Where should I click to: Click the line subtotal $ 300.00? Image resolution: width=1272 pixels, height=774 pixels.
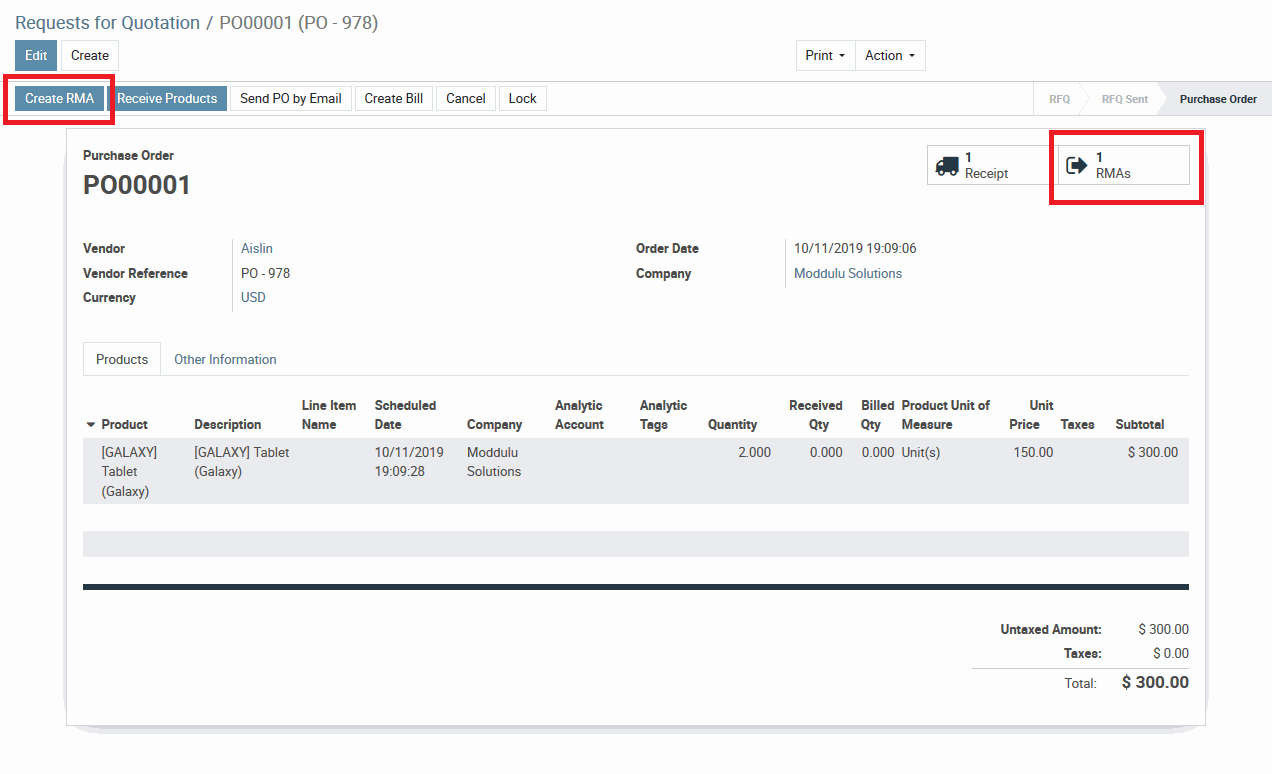click(1153, 453)
